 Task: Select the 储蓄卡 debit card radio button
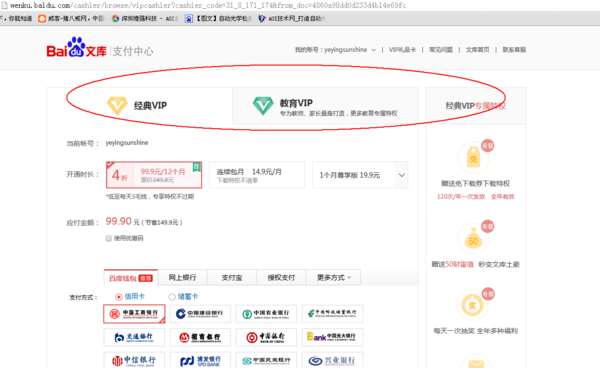(172, 296)
